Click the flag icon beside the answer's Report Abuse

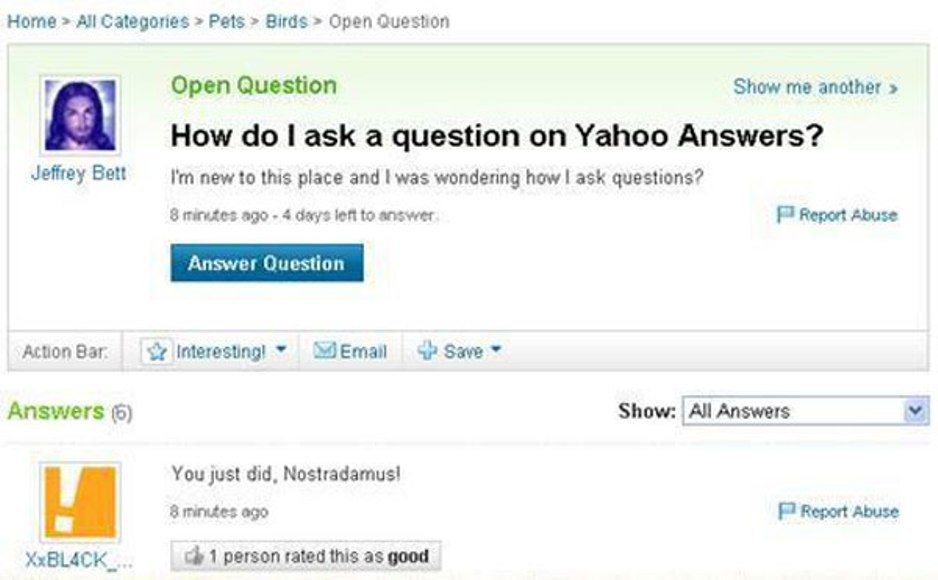(787, 511)
